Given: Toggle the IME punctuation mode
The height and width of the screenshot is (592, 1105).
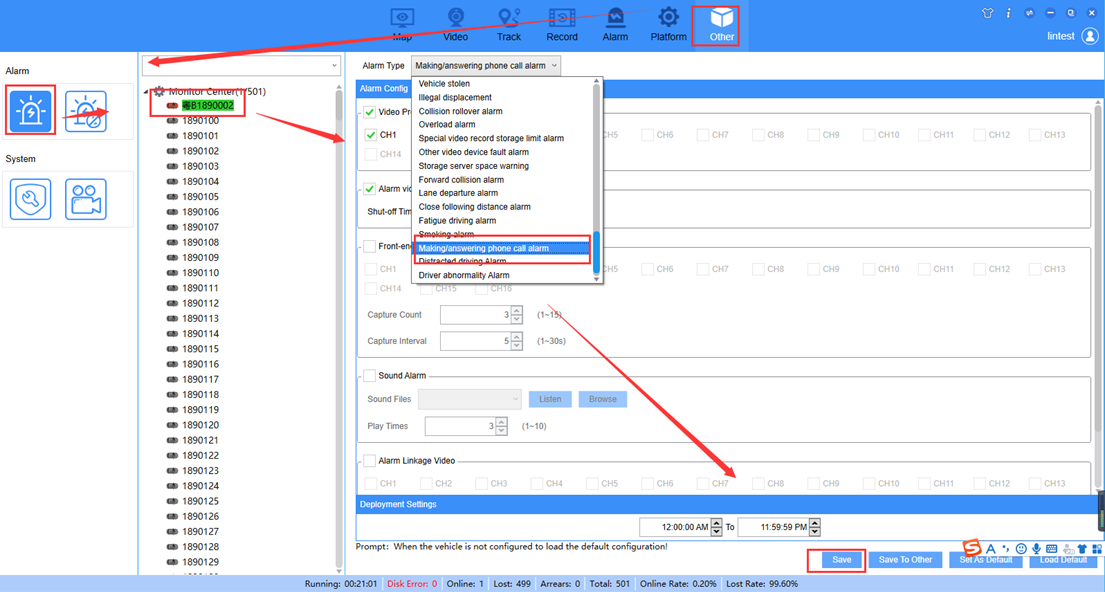Looking at the screenshot, I should coord(1006,548).
